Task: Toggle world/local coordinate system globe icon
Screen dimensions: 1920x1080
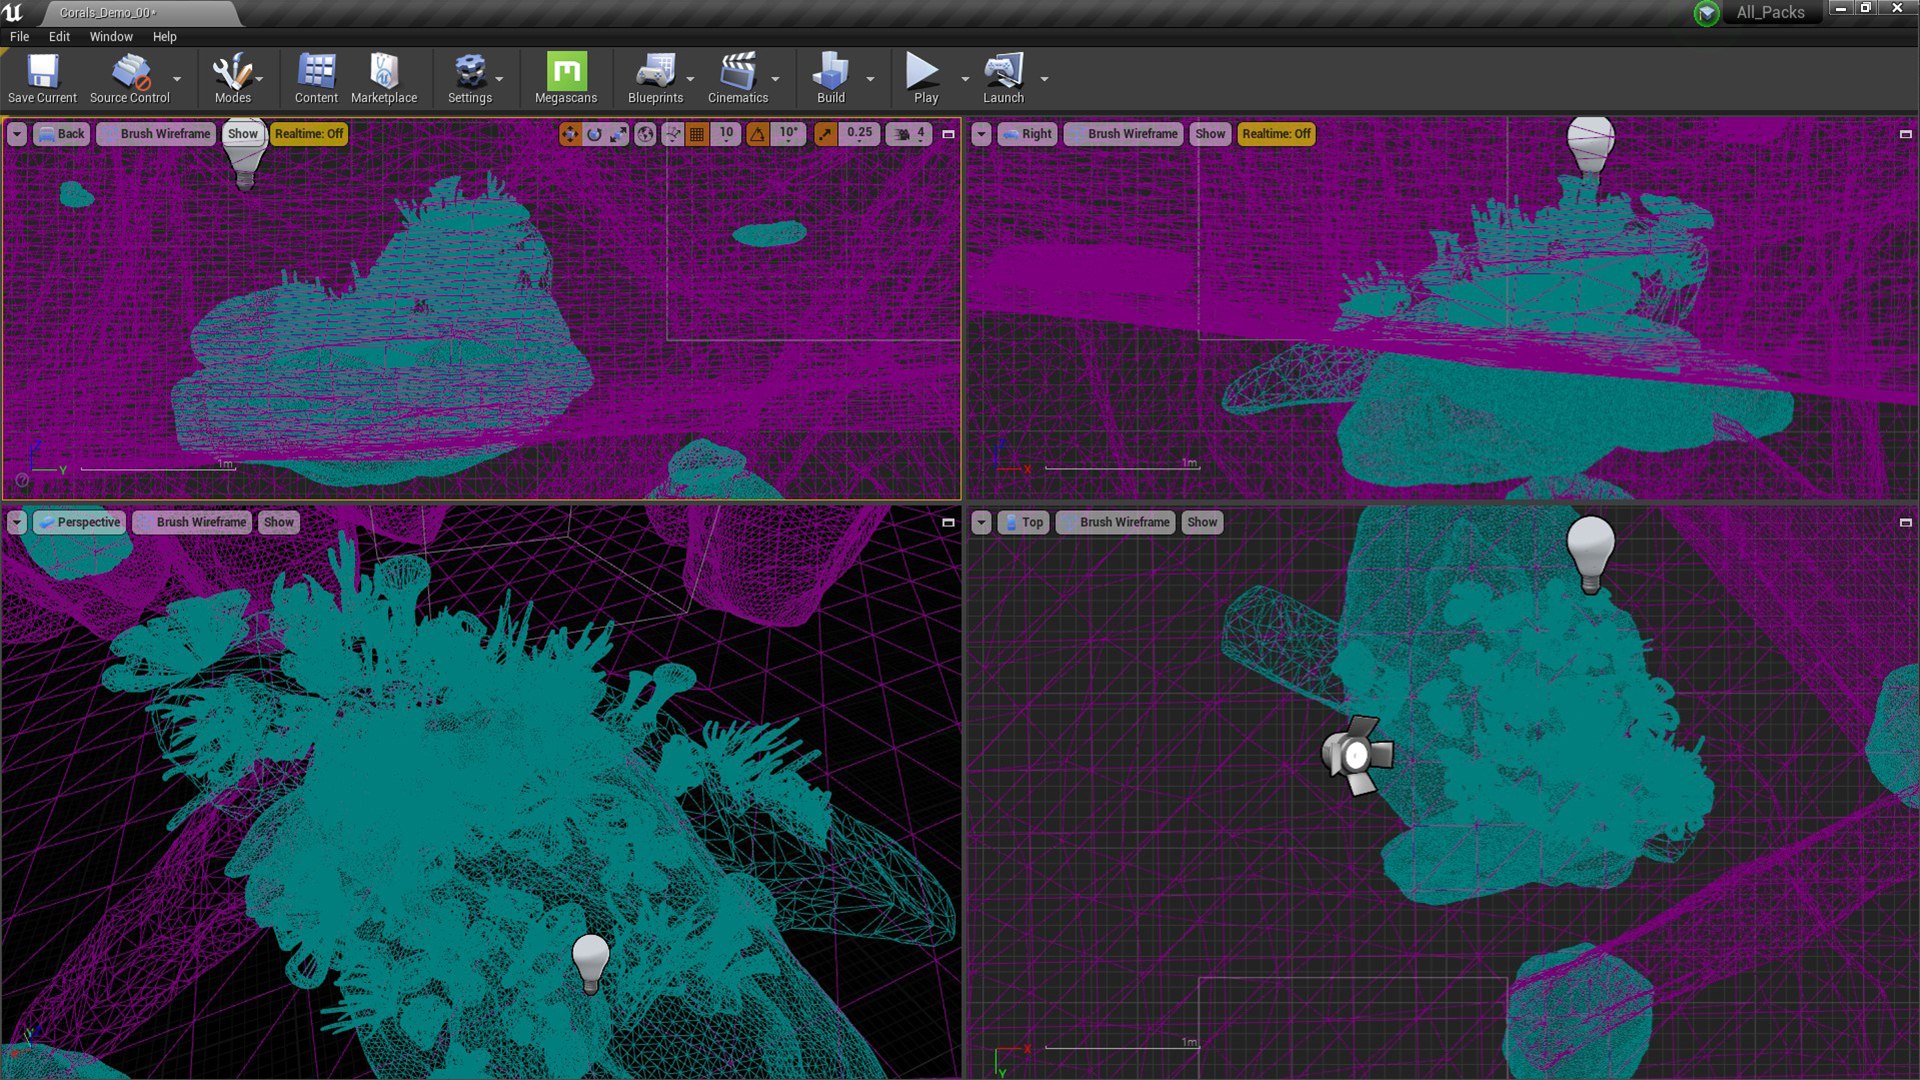Action: coord(646,134)
